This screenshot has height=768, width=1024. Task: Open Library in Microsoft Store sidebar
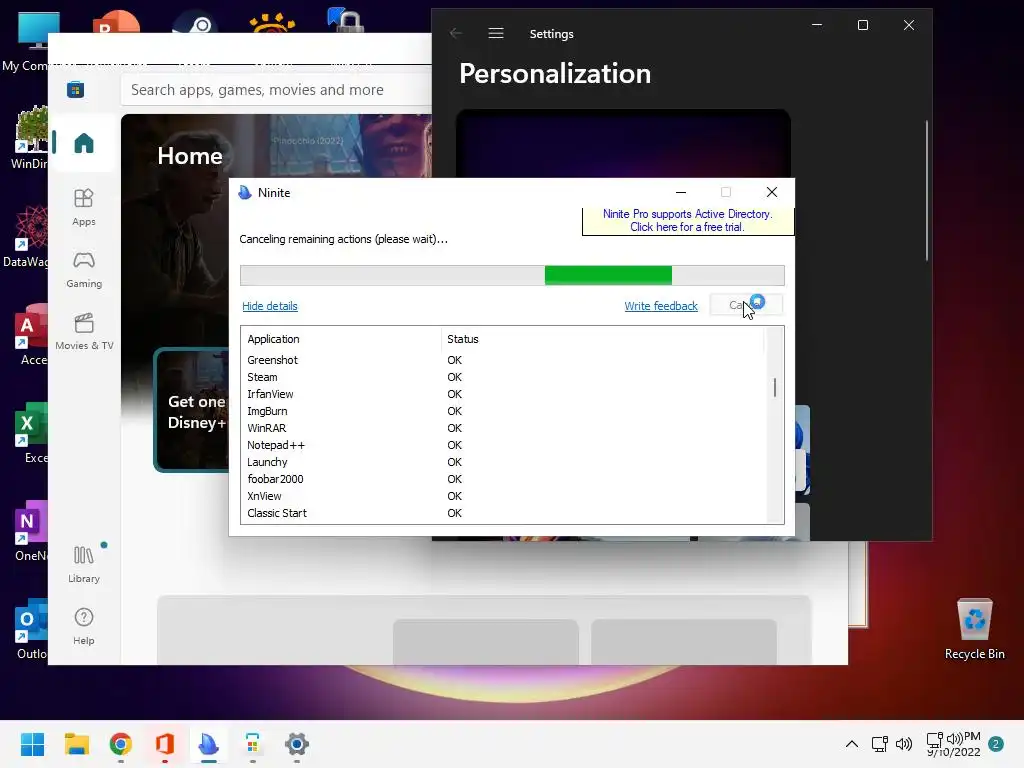84,564
